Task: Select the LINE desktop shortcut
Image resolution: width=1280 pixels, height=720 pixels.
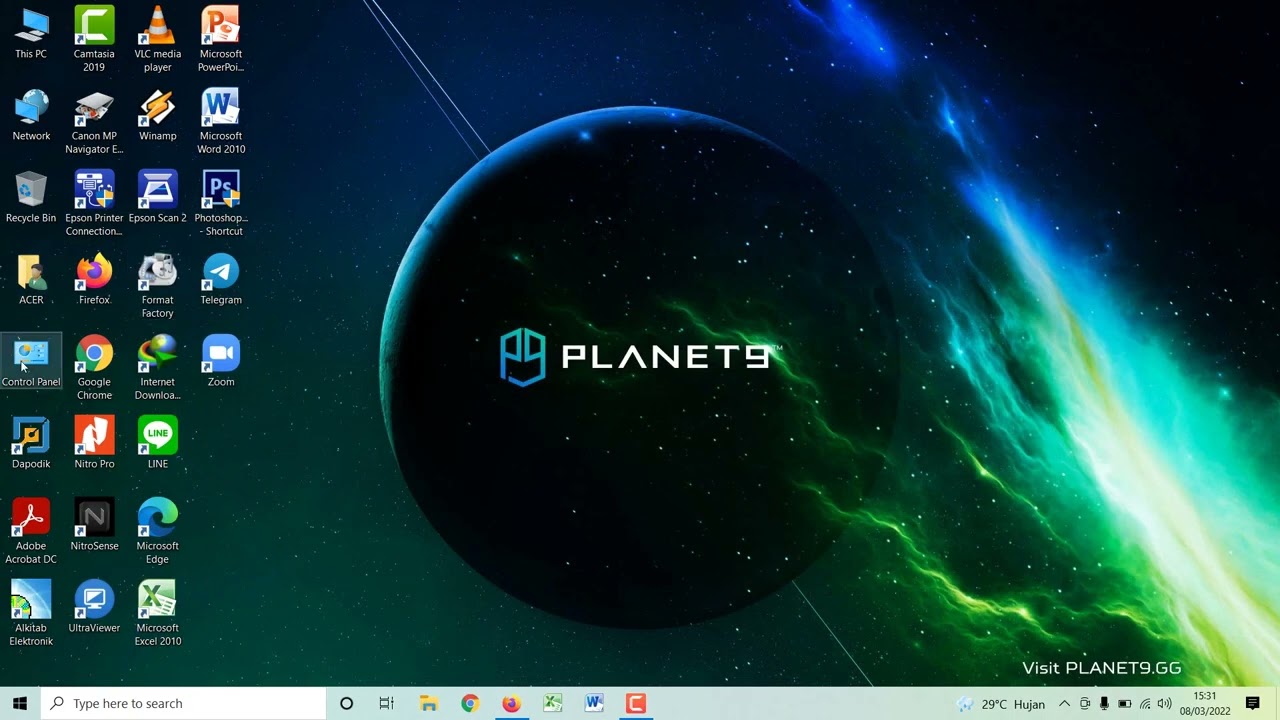Action: click(x=157, y=443)
